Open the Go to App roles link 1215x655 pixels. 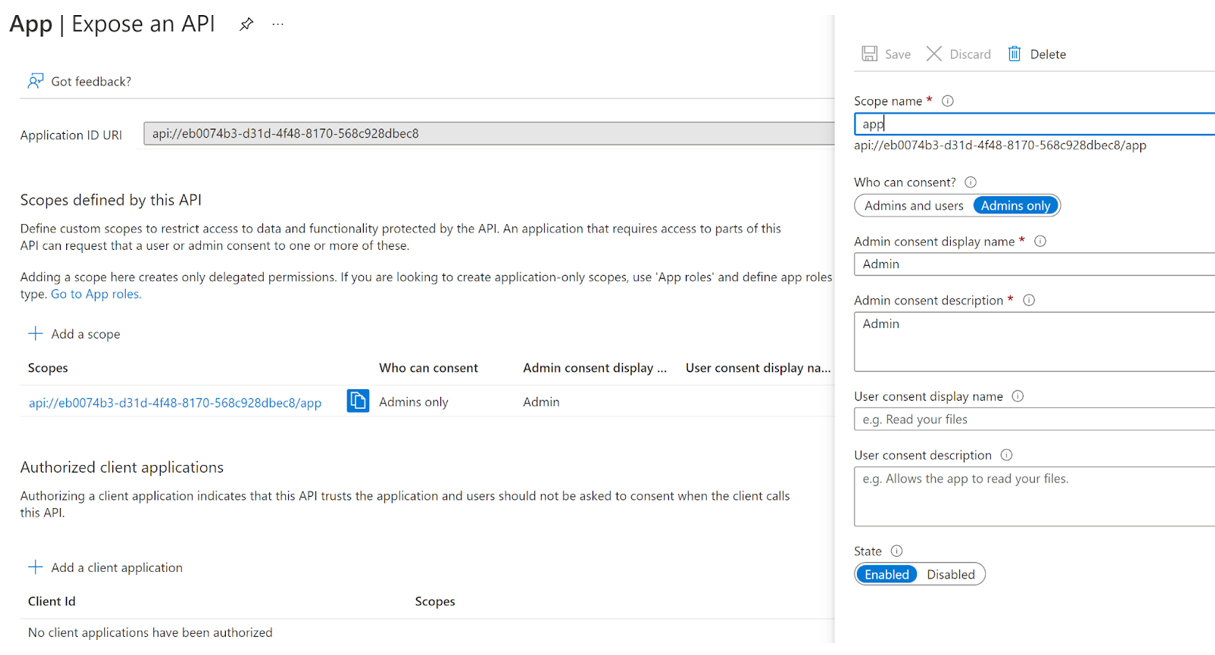(96, 294)
